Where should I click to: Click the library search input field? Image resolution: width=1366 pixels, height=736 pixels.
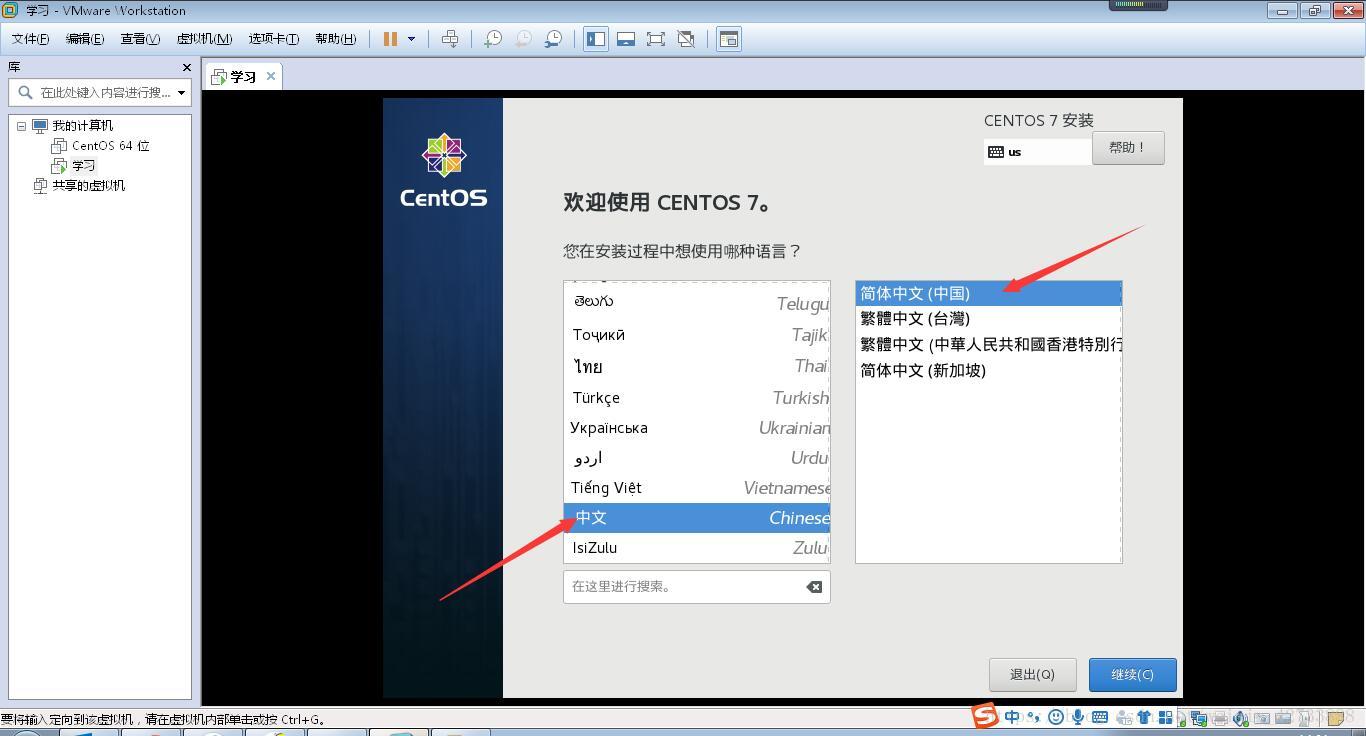pos(98,92)
